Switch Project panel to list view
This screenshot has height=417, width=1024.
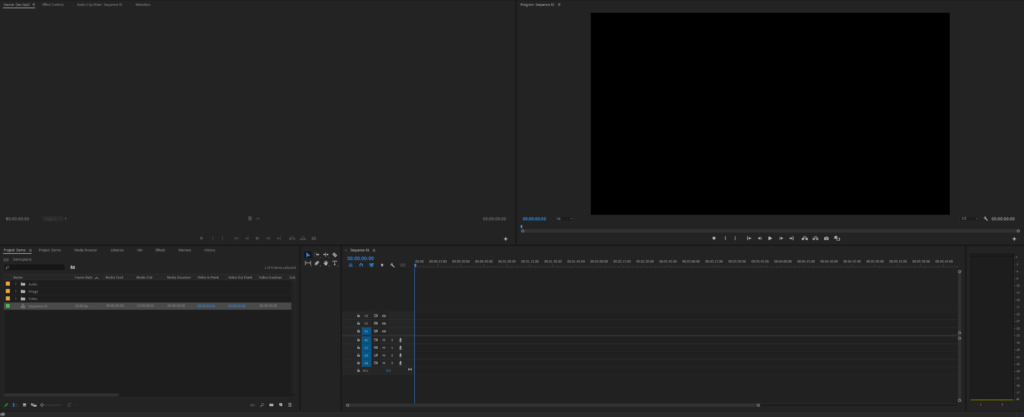click(15, 405)
